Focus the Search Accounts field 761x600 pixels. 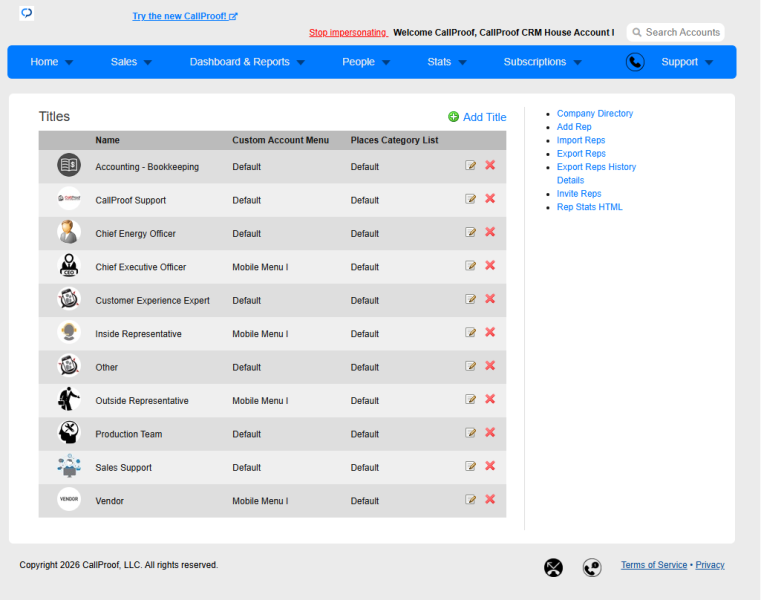[676, 32]
